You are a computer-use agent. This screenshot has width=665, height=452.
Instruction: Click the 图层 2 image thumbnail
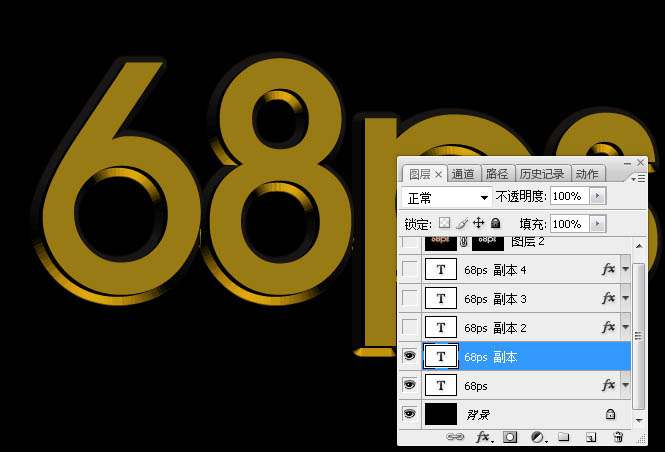(x=441, y=243)
